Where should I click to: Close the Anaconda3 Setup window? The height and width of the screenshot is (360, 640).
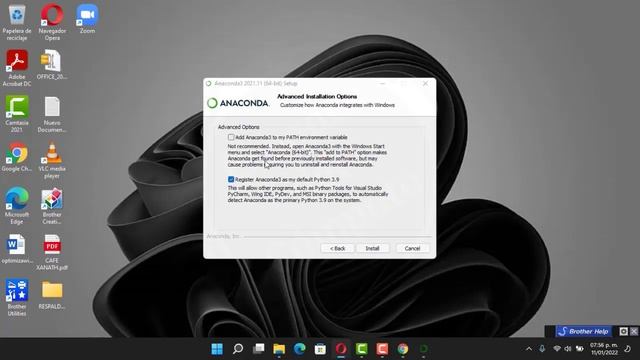coord(425,83)
